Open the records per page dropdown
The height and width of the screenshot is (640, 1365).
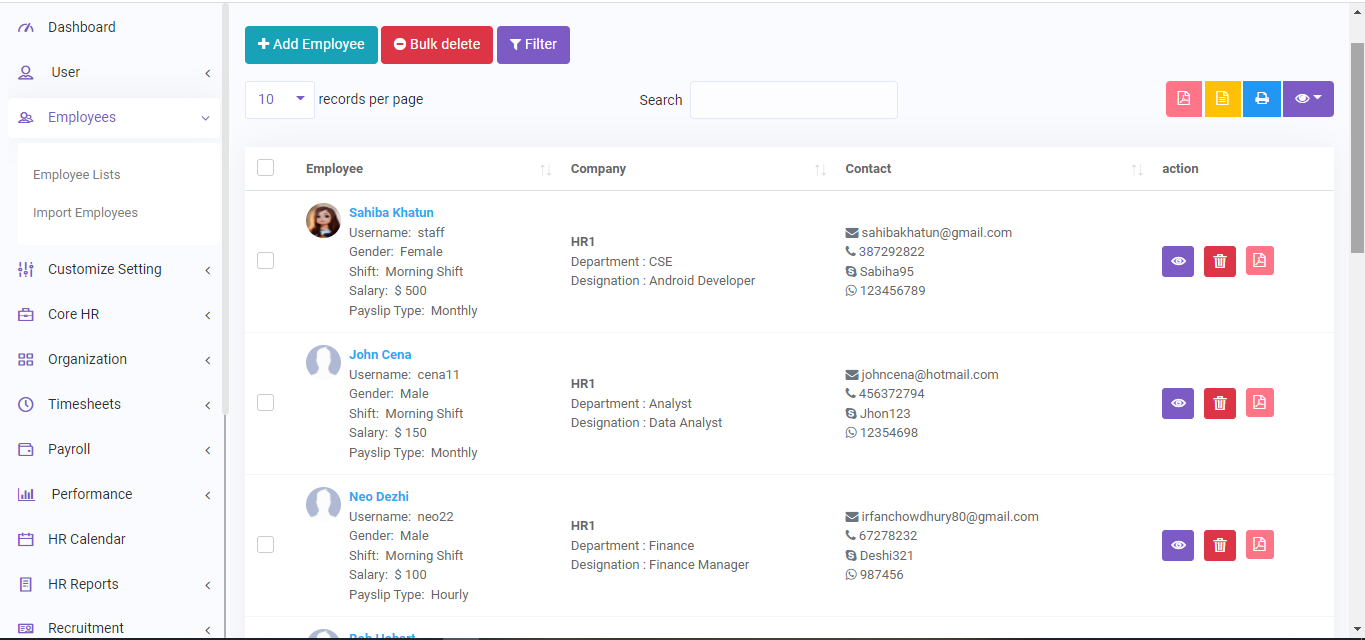280,100
